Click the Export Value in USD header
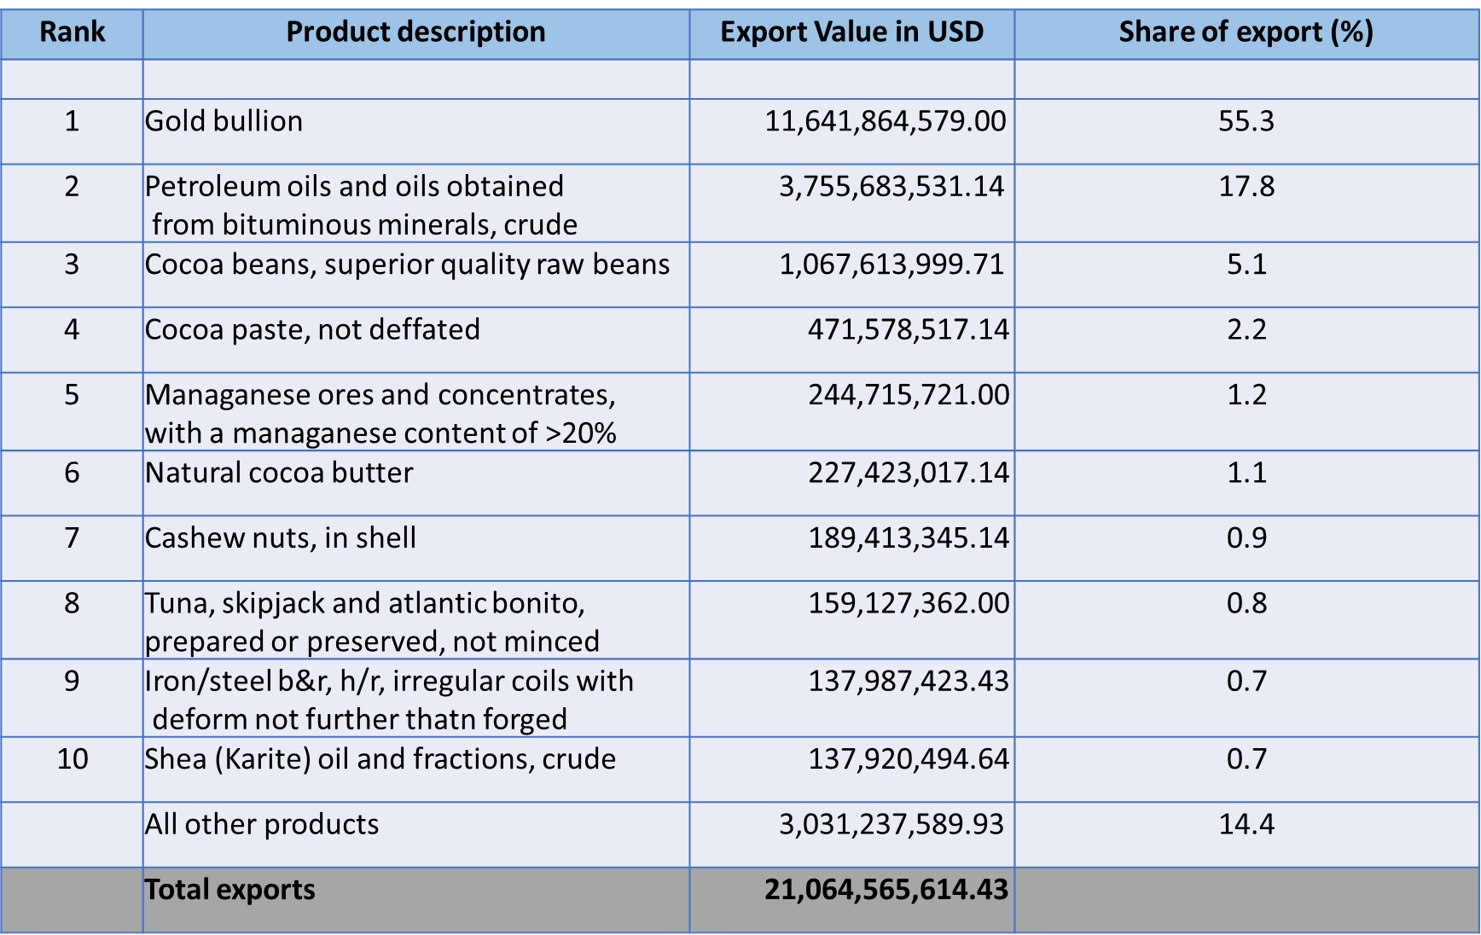 [x=851, y=32]
